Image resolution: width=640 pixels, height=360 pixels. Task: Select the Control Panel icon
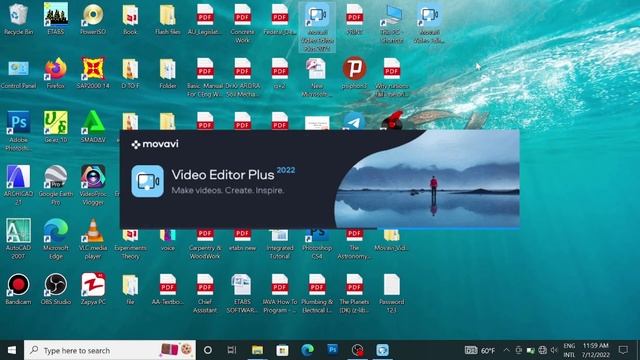[x=18, y=73]
